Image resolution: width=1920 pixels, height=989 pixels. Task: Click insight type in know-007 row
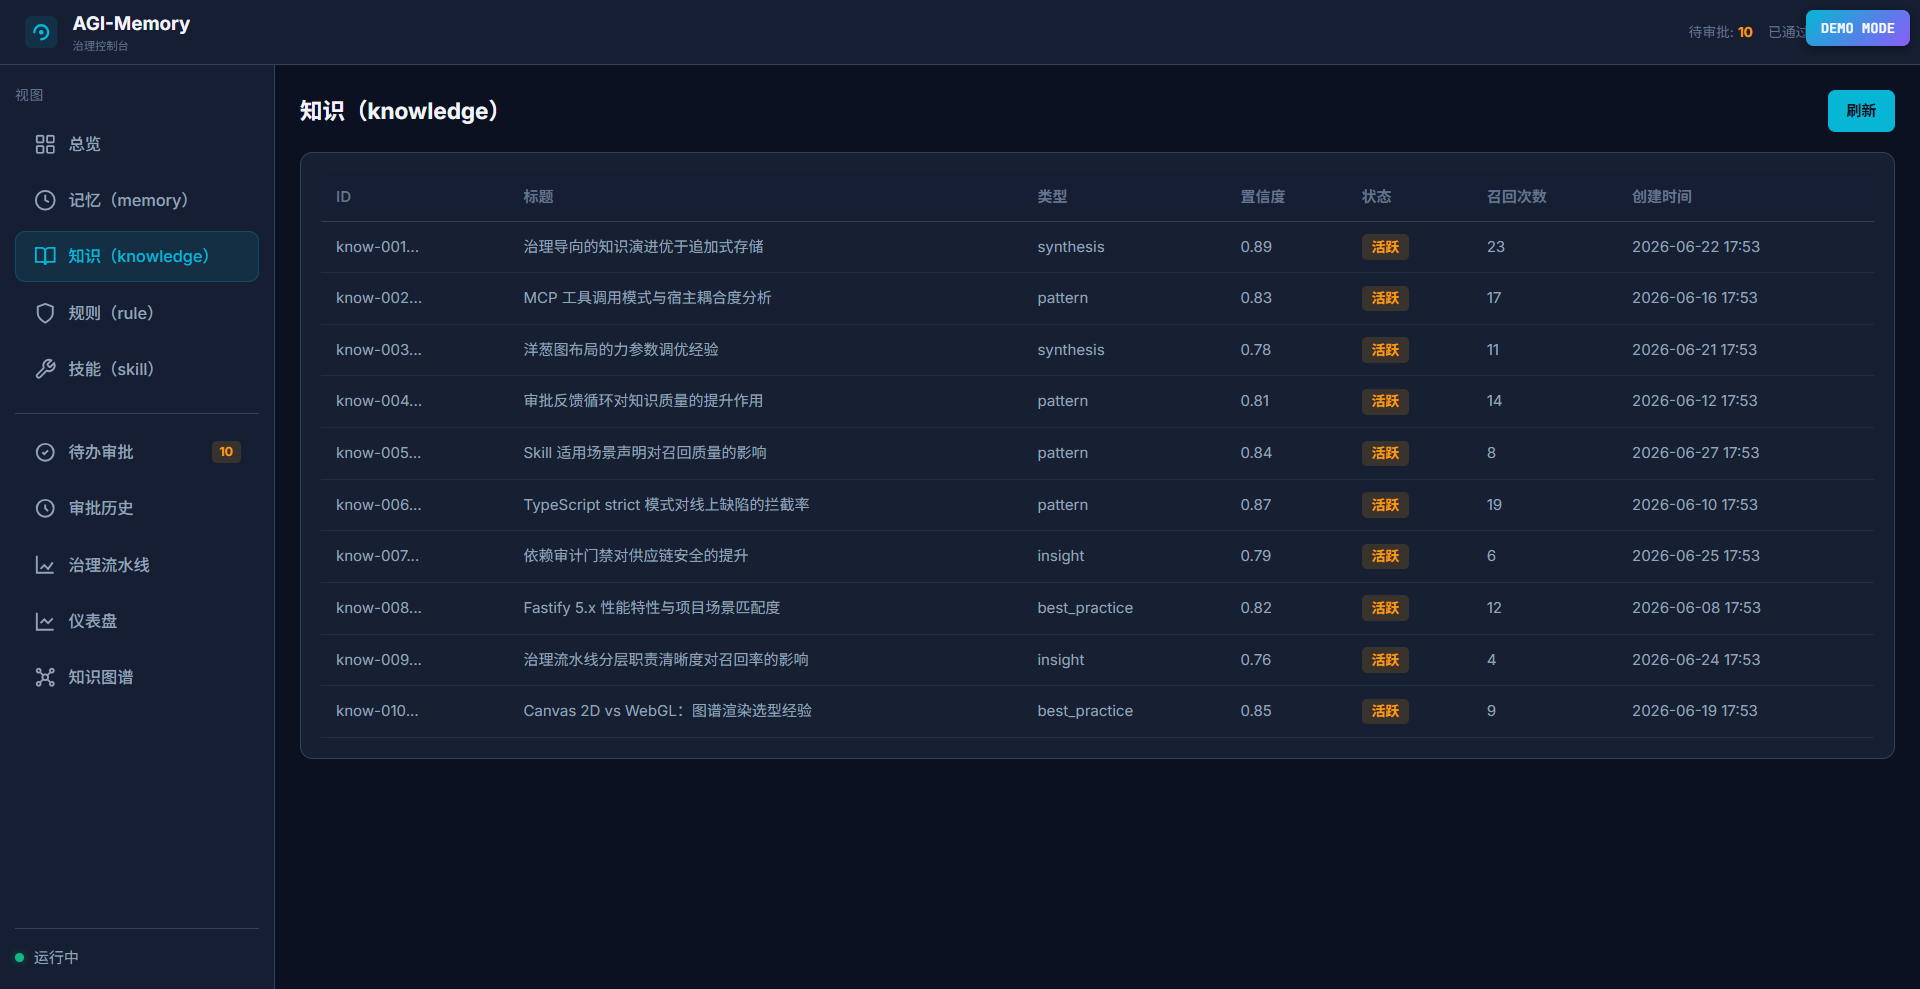click(x=1060, y=556)
